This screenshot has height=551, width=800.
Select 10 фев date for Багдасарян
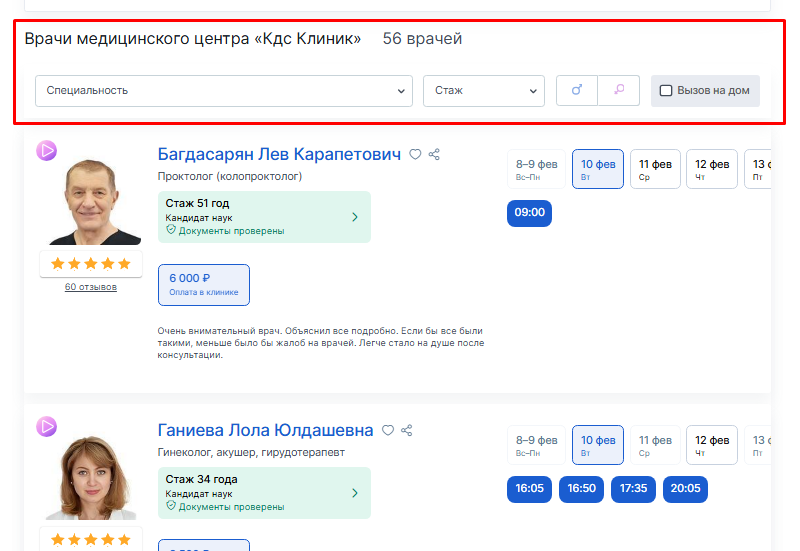coord(598,169)
